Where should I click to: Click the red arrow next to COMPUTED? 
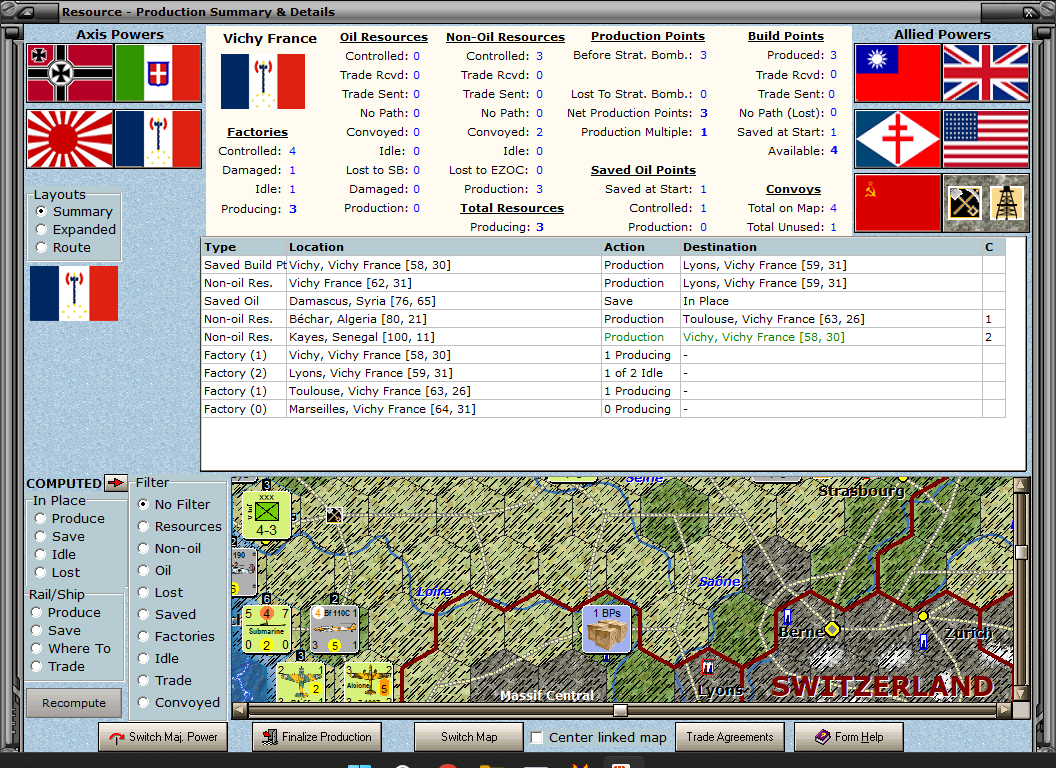coord(117,482)
